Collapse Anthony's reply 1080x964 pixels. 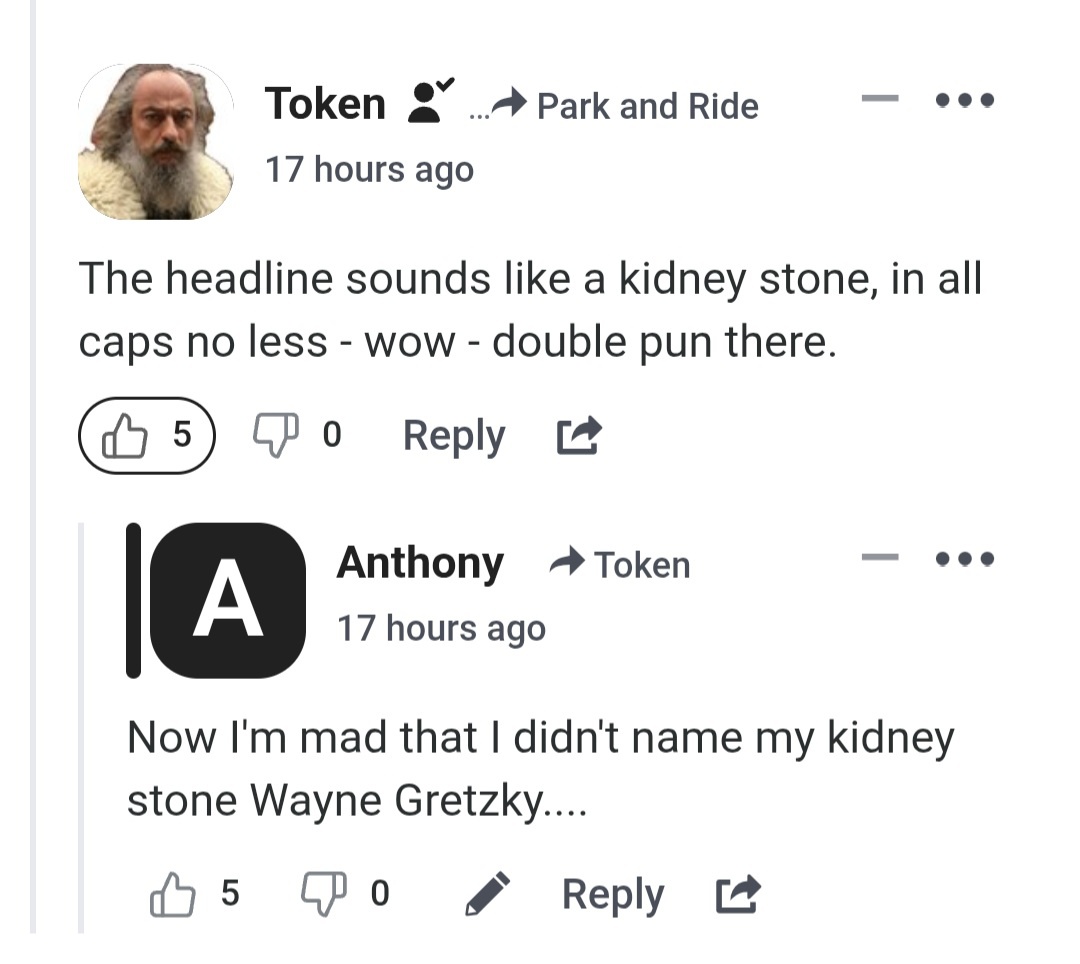click(x=880, y=558)
